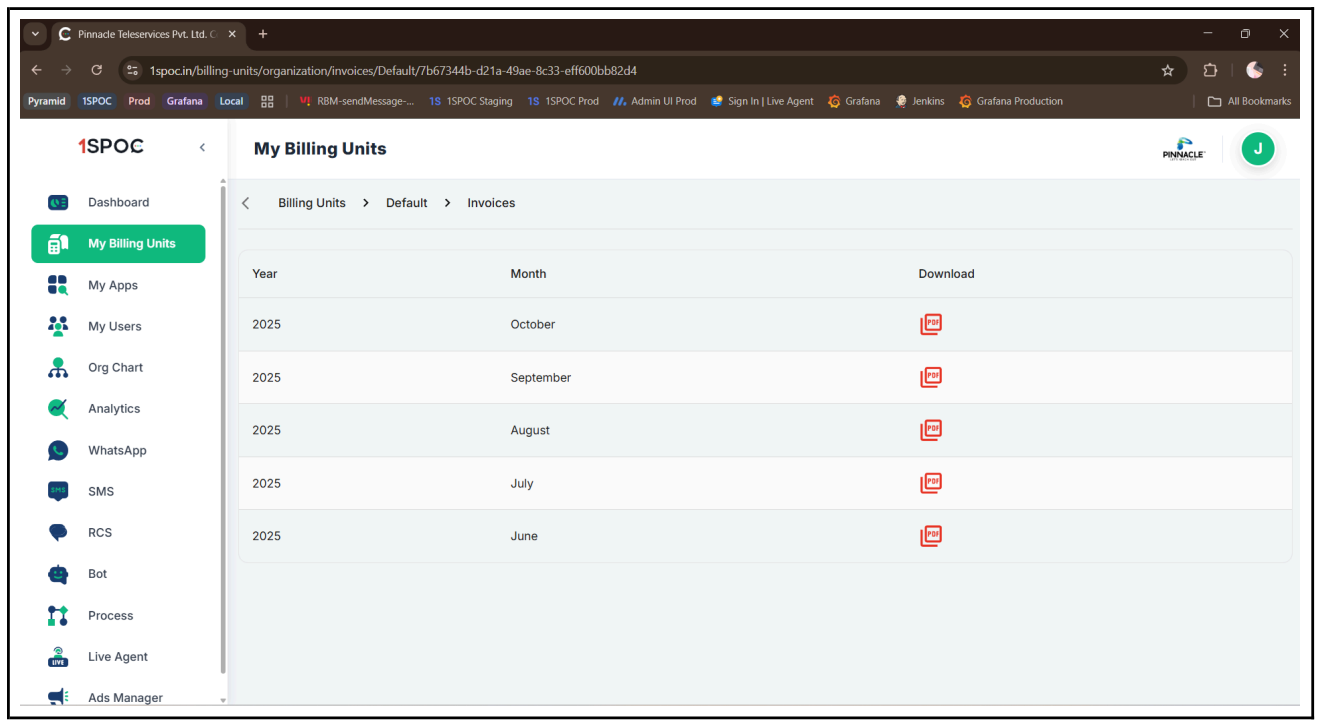Open the browser extensions menu

[1210, 70]
